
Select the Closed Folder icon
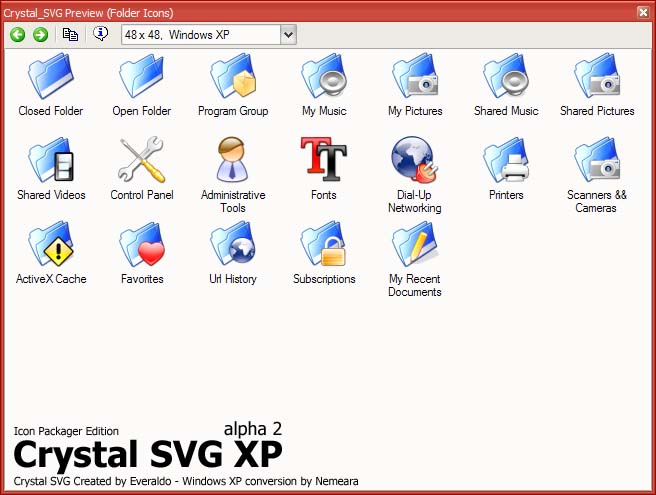coord(51,75)
